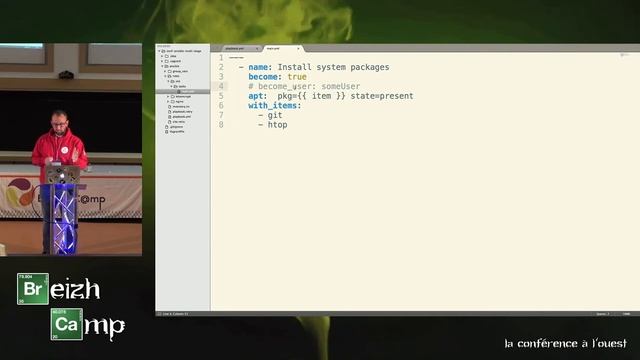Click the group_vars folder icon
Screen dimensions: 640x360
point(169,71)
